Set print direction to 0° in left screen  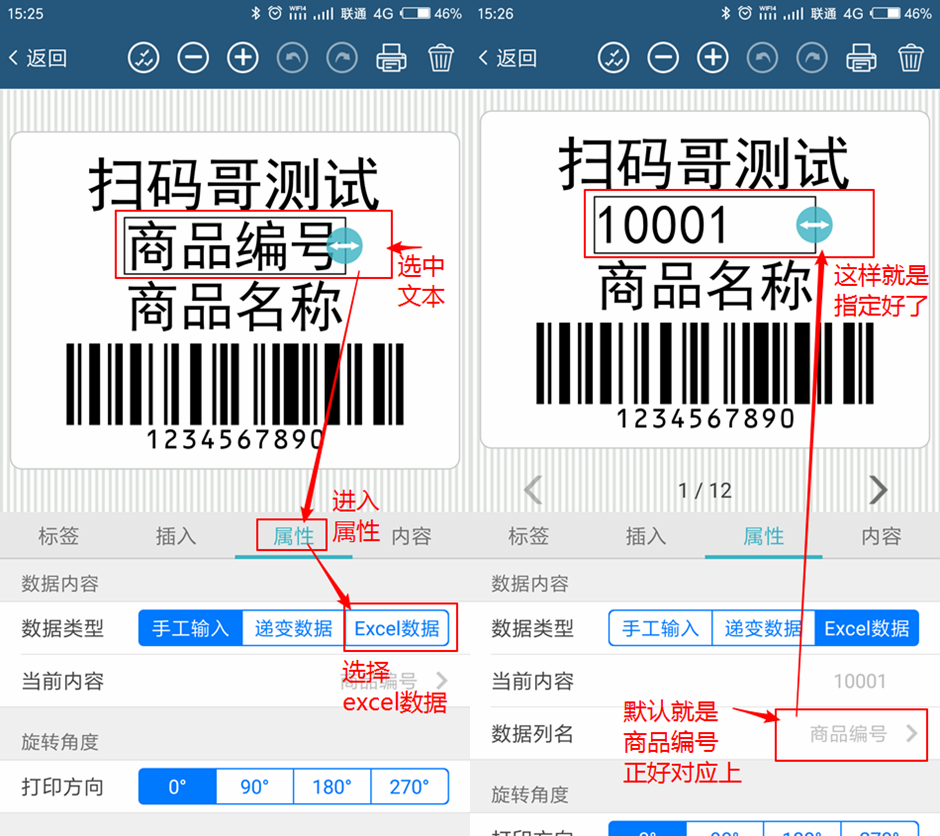(177, 786)
